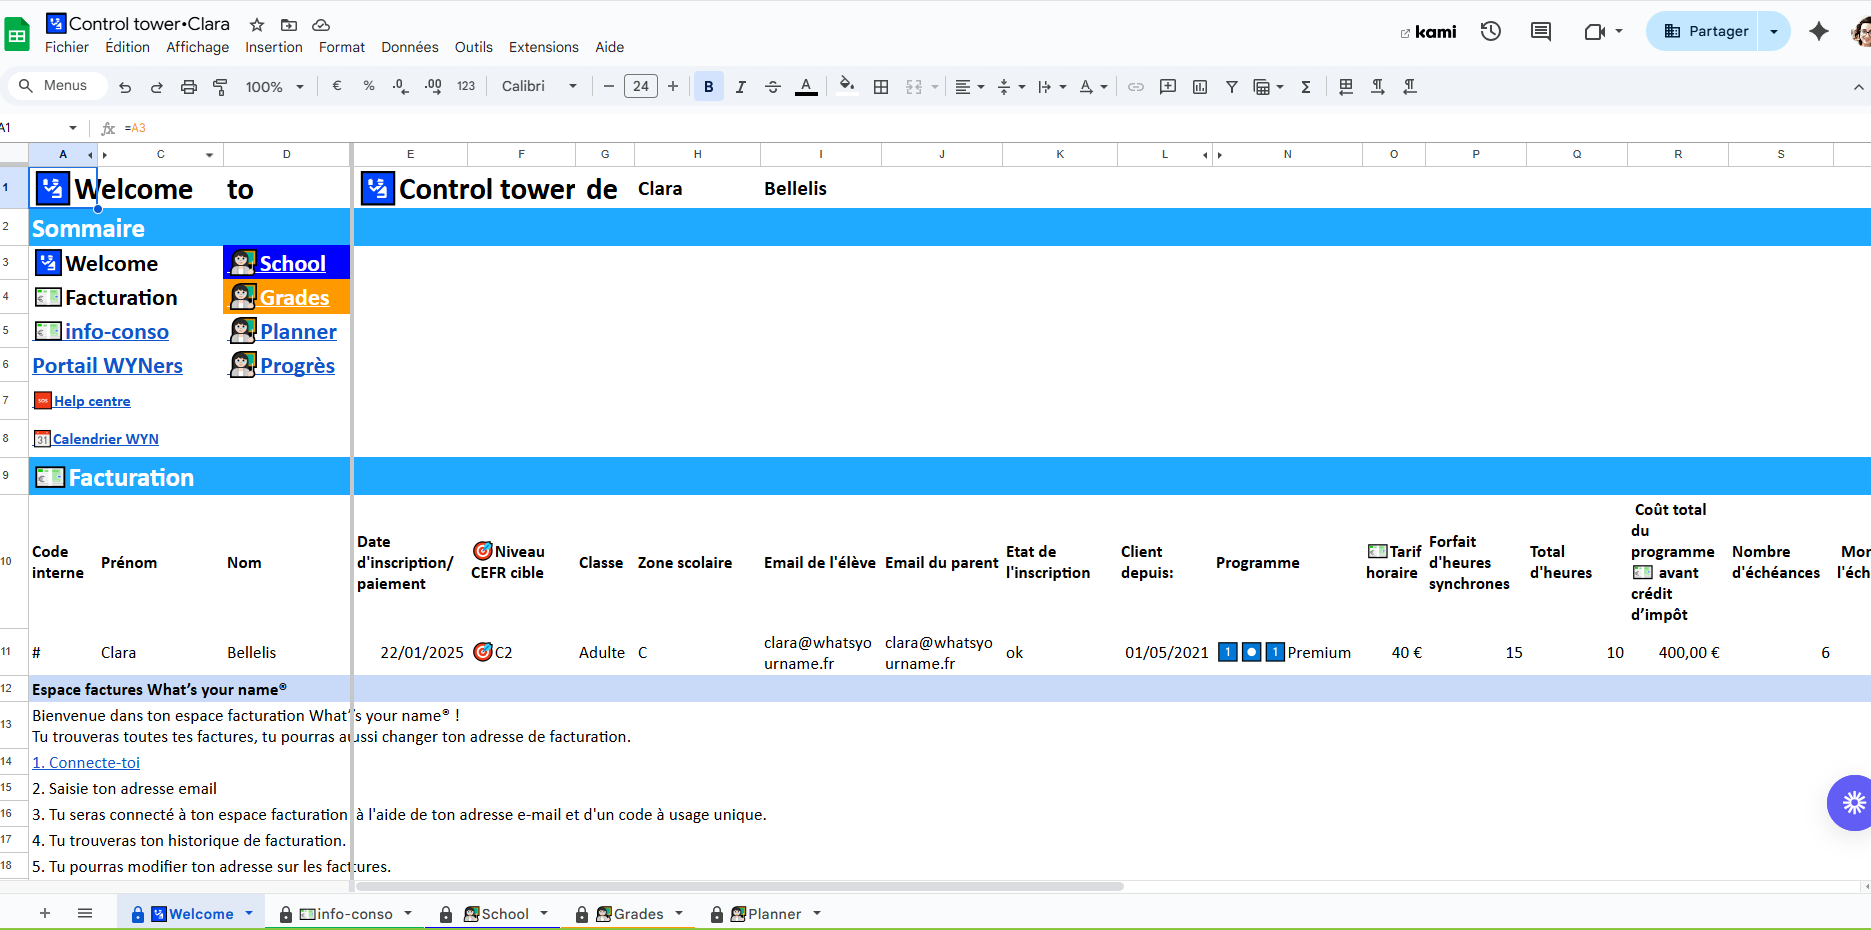Go to Google Sheets home
1871x930 pixels.
pyautogui.click(x=18, y=35)
